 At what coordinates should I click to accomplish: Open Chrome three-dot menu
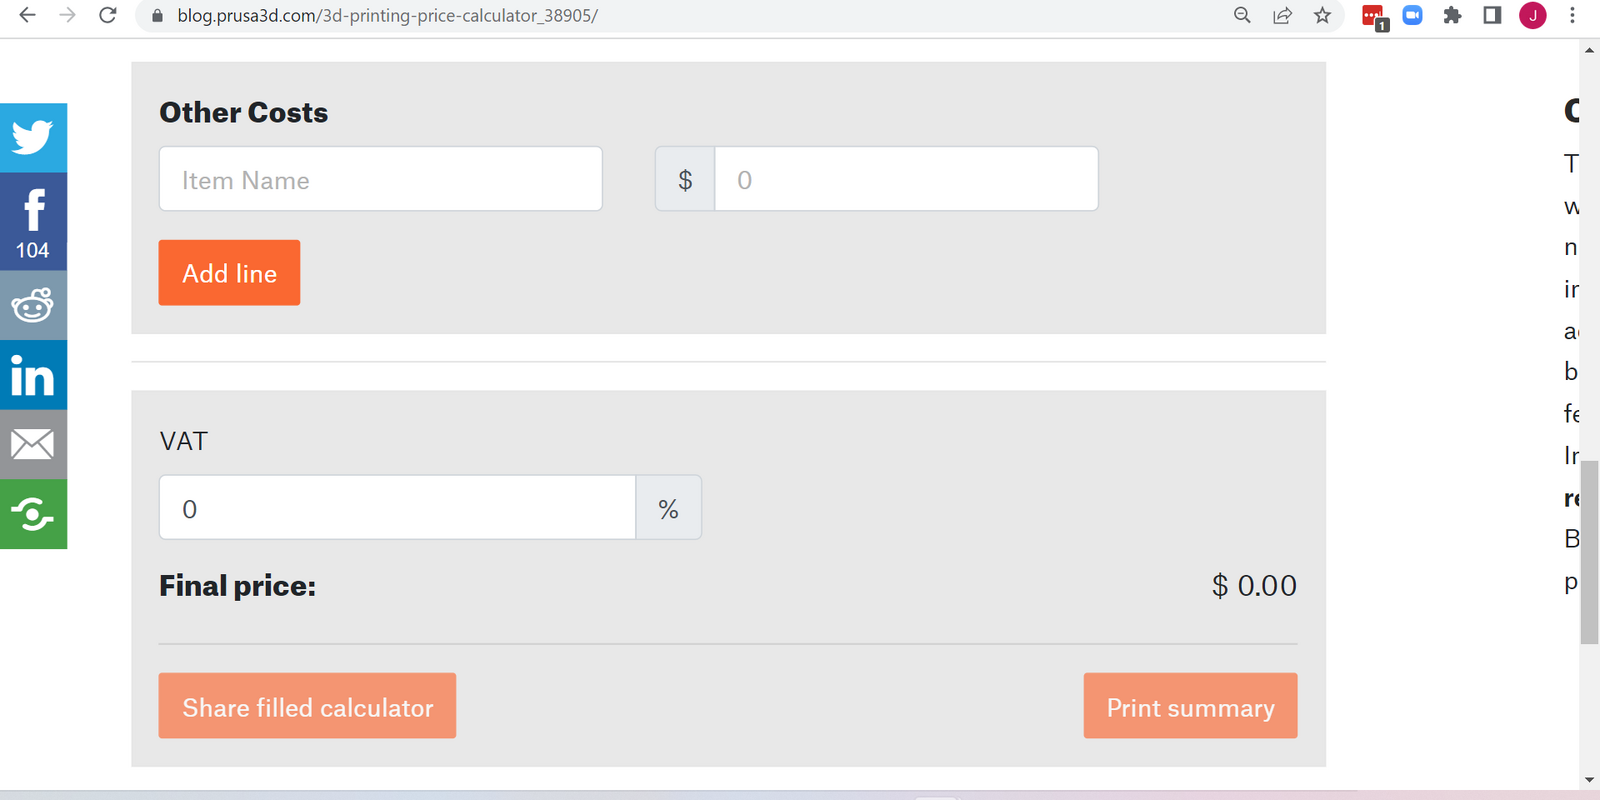(1572, 15)
